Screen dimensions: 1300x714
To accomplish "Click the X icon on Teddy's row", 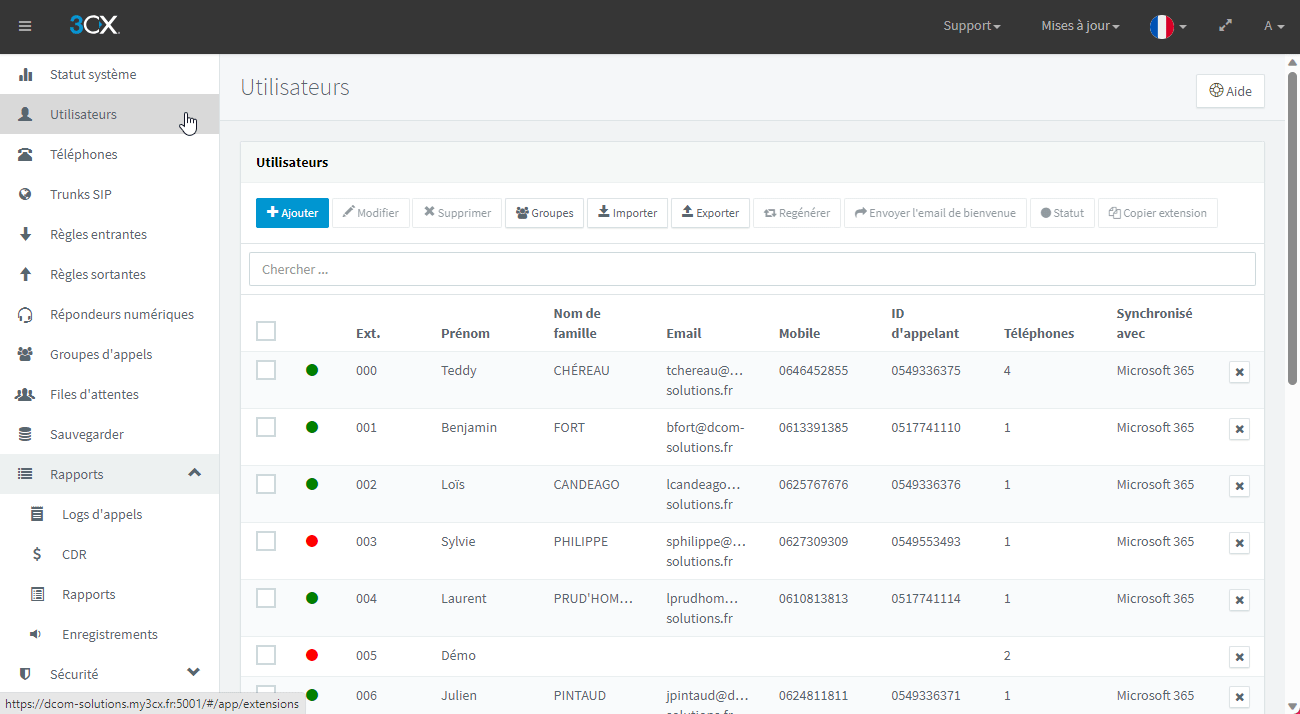I will (x=1239, y=372).
